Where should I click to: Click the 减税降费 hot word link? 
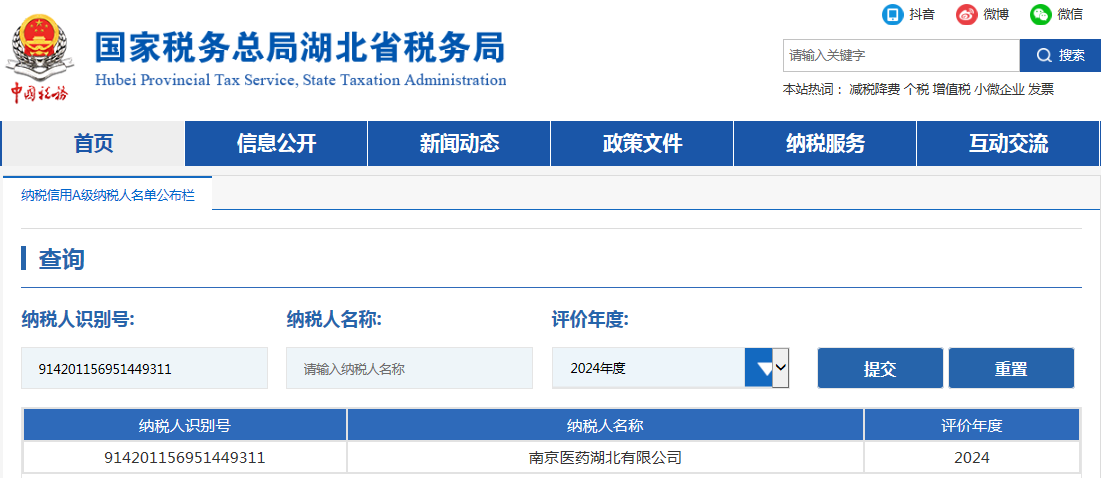874,89
